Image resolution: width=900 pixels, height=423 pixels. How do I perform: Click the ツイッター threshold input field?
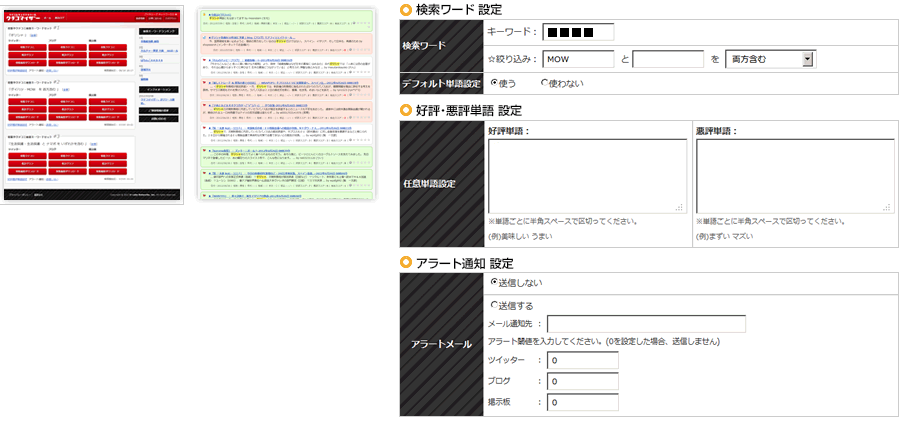point(582,360)
